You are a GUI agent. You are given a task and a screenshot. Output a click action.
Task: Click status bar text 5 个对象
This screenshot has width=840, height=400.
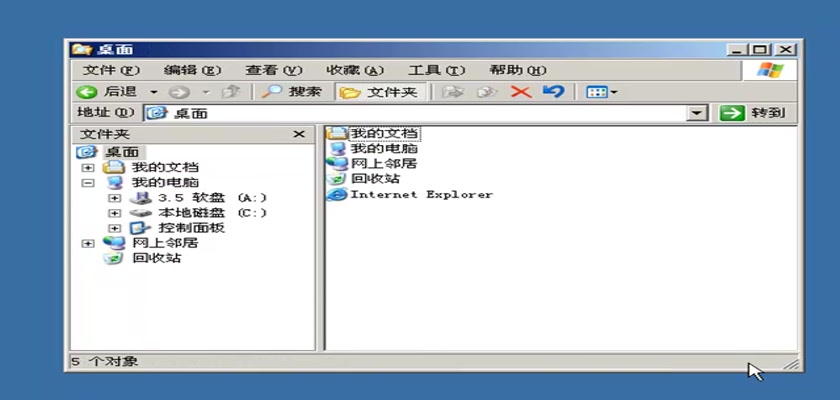[104, 361]
